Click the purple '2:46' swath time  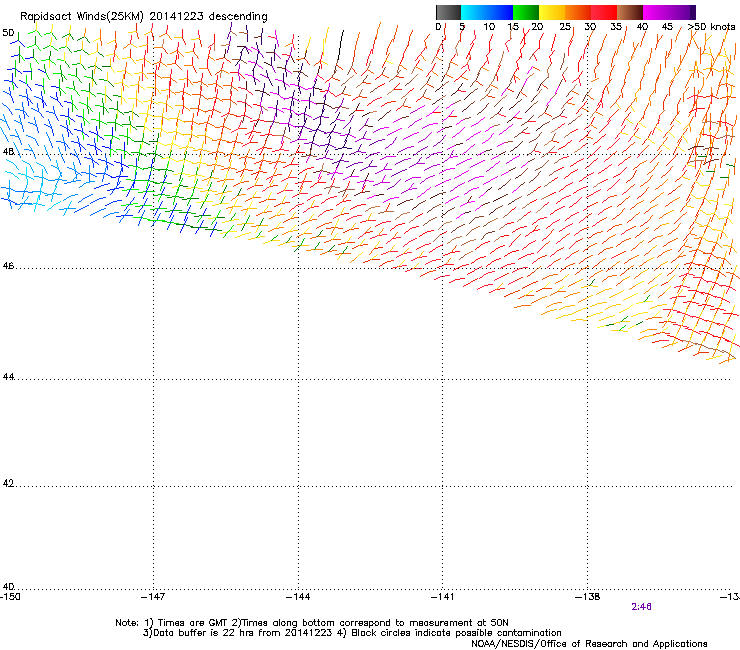click(641, 607)
